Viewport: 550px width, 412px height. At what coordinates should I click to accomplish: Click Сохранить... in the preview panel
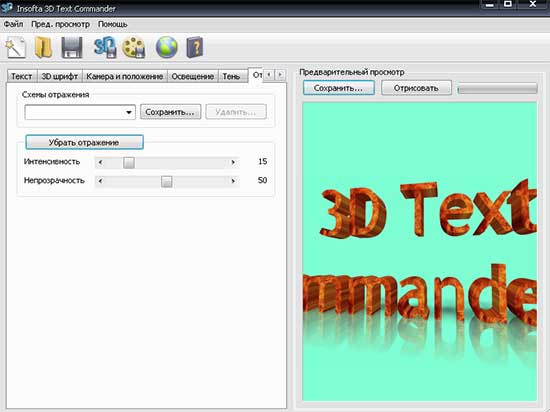(338, 88)
